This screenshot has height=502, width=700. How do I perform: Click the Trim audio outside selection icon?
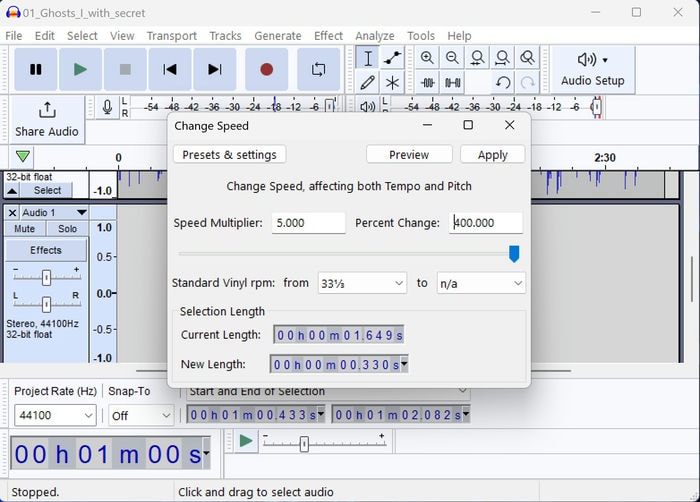(x=428, y=83)
